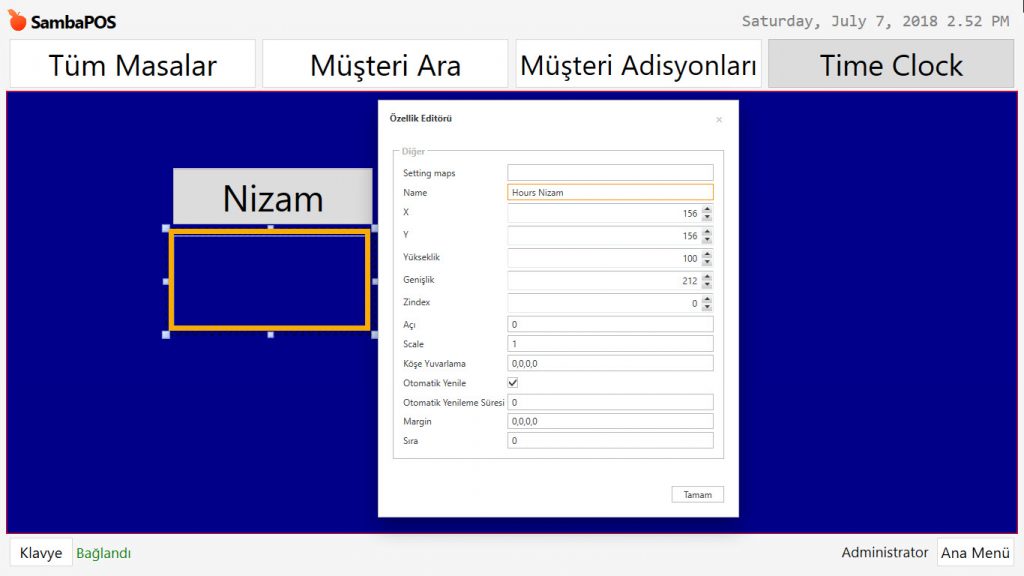Decrease Genişlik using the down spinner
Image resolution: width=1024 pixels, height=576 pixels.
(x=707, y=285)
